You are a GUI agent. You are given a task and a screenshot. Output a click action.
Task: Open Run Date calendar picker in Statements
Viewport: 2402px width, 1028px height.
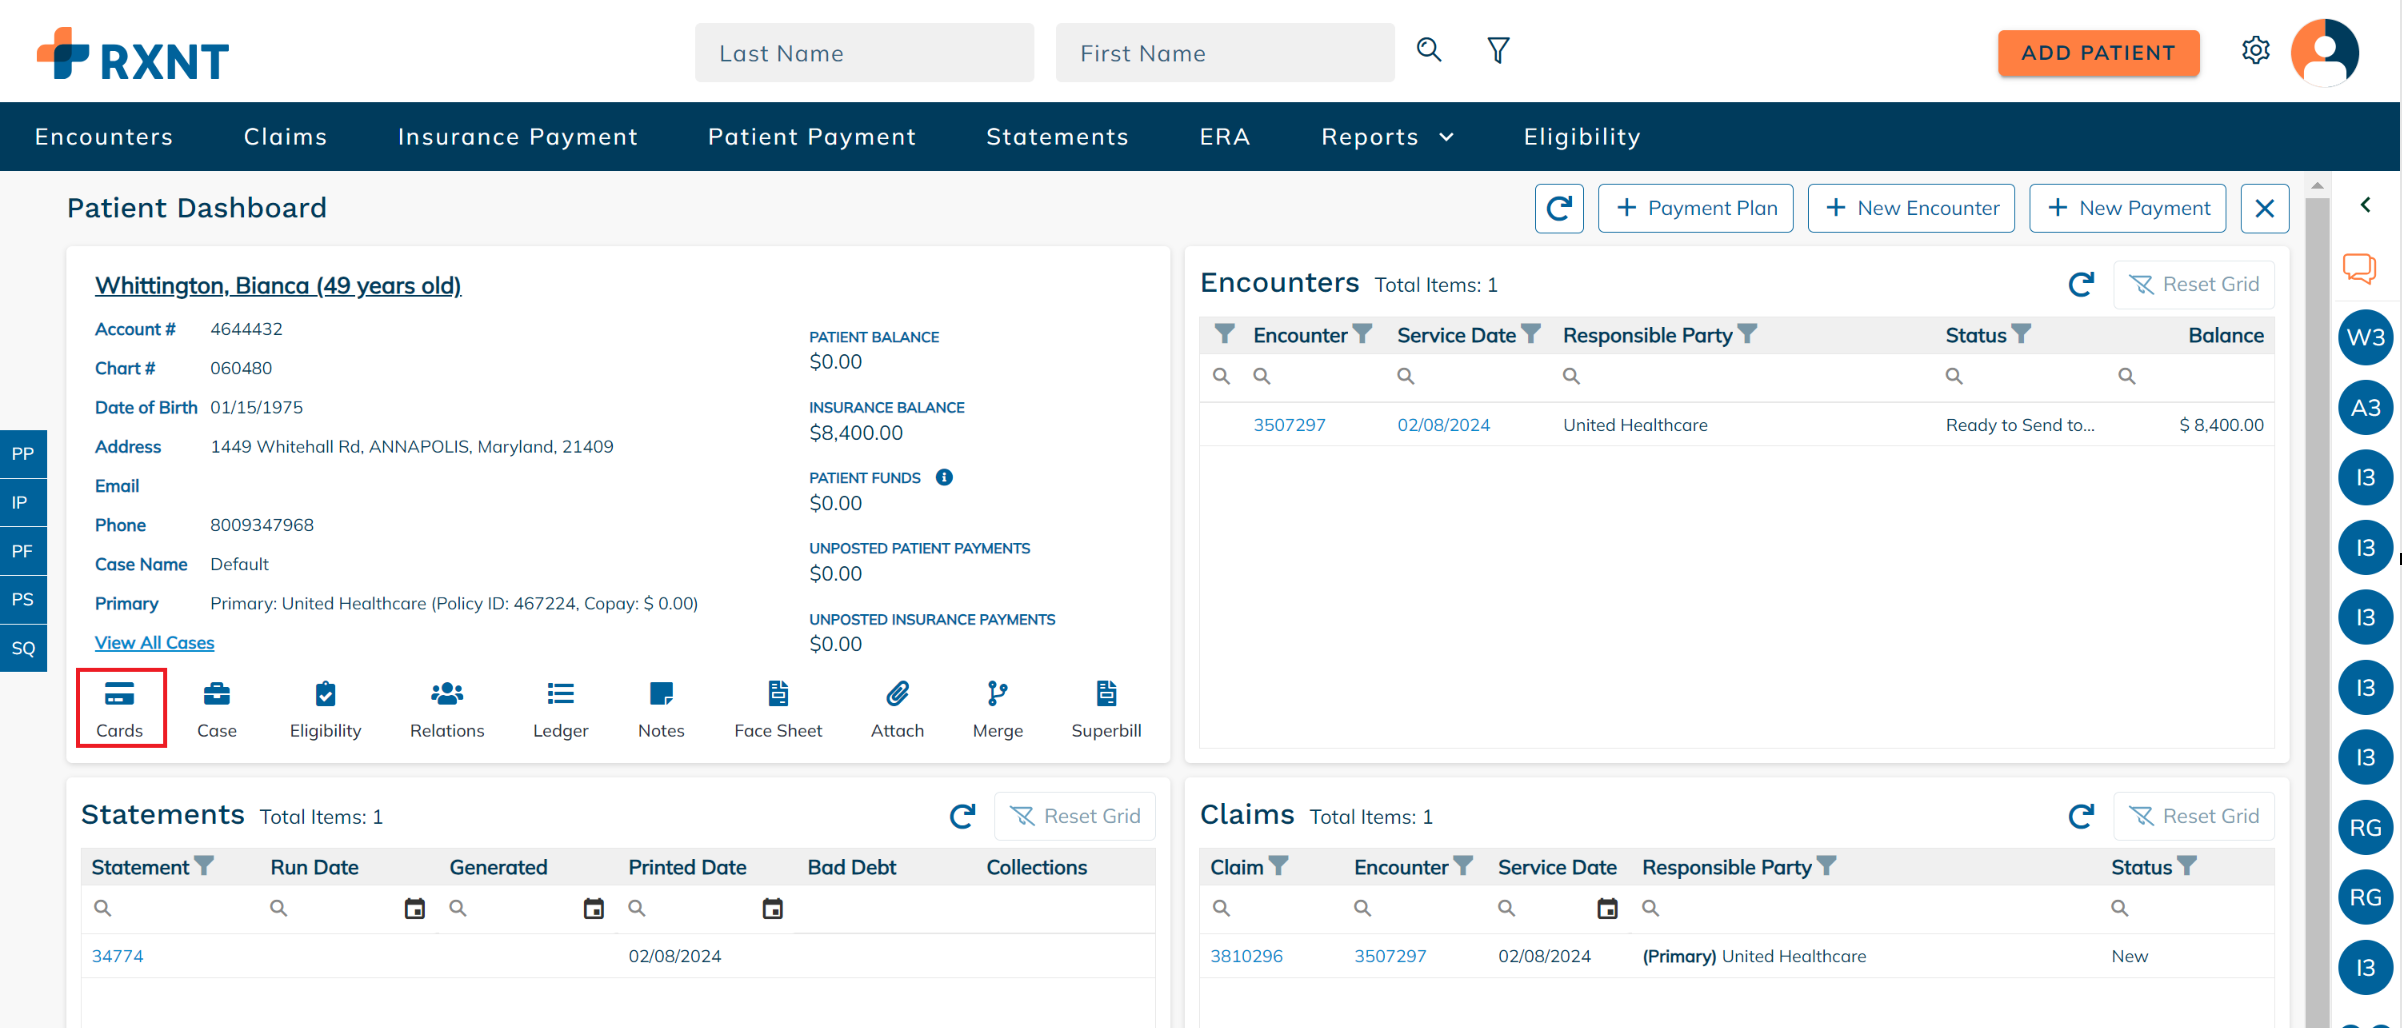tap(414, 908)
